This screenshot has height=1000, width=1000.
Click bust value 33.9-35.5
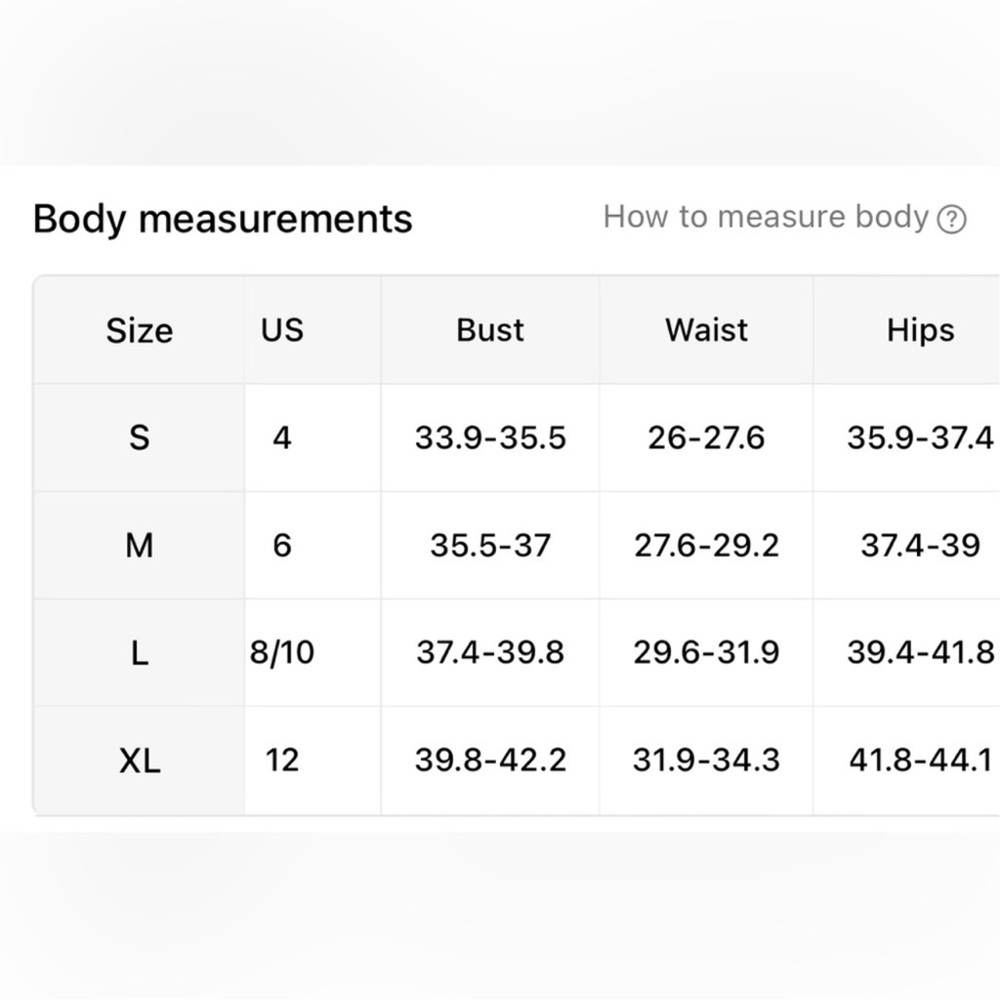tap(490, 438)
